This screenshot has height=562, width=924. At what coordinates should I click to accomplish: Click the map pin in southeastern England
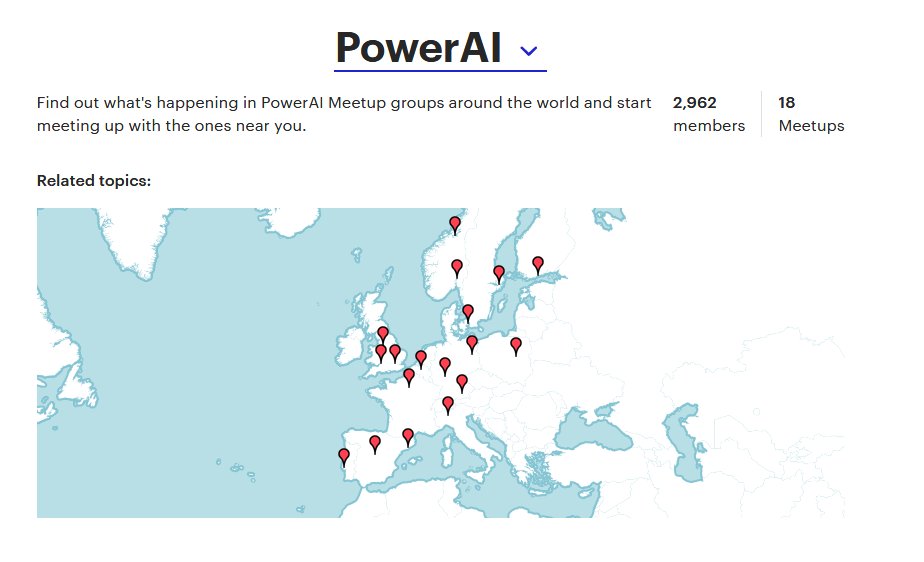(x=395, y=353)
